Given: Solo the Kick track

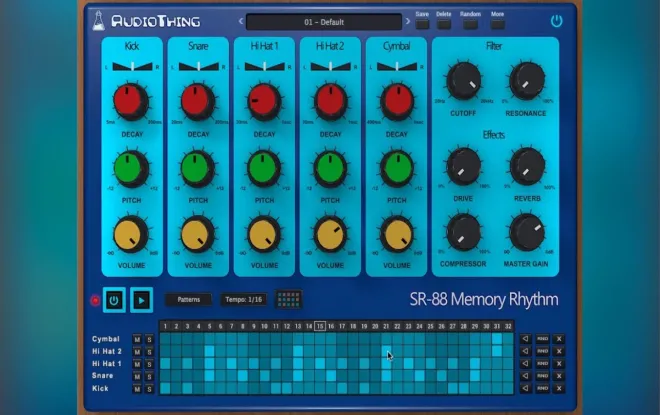Looking at the screenshot, I should point(149,389).
